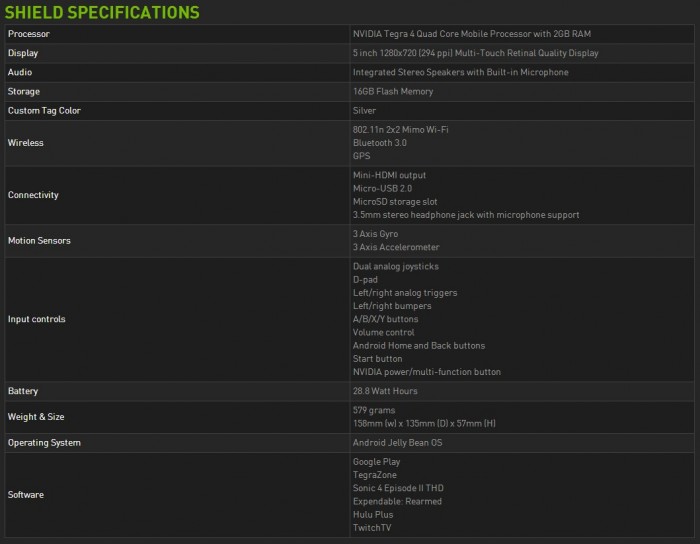The width and height of the screenshot is (700, 544).
Task: Click the TwitchTV software entry
Action: (372, 527)
